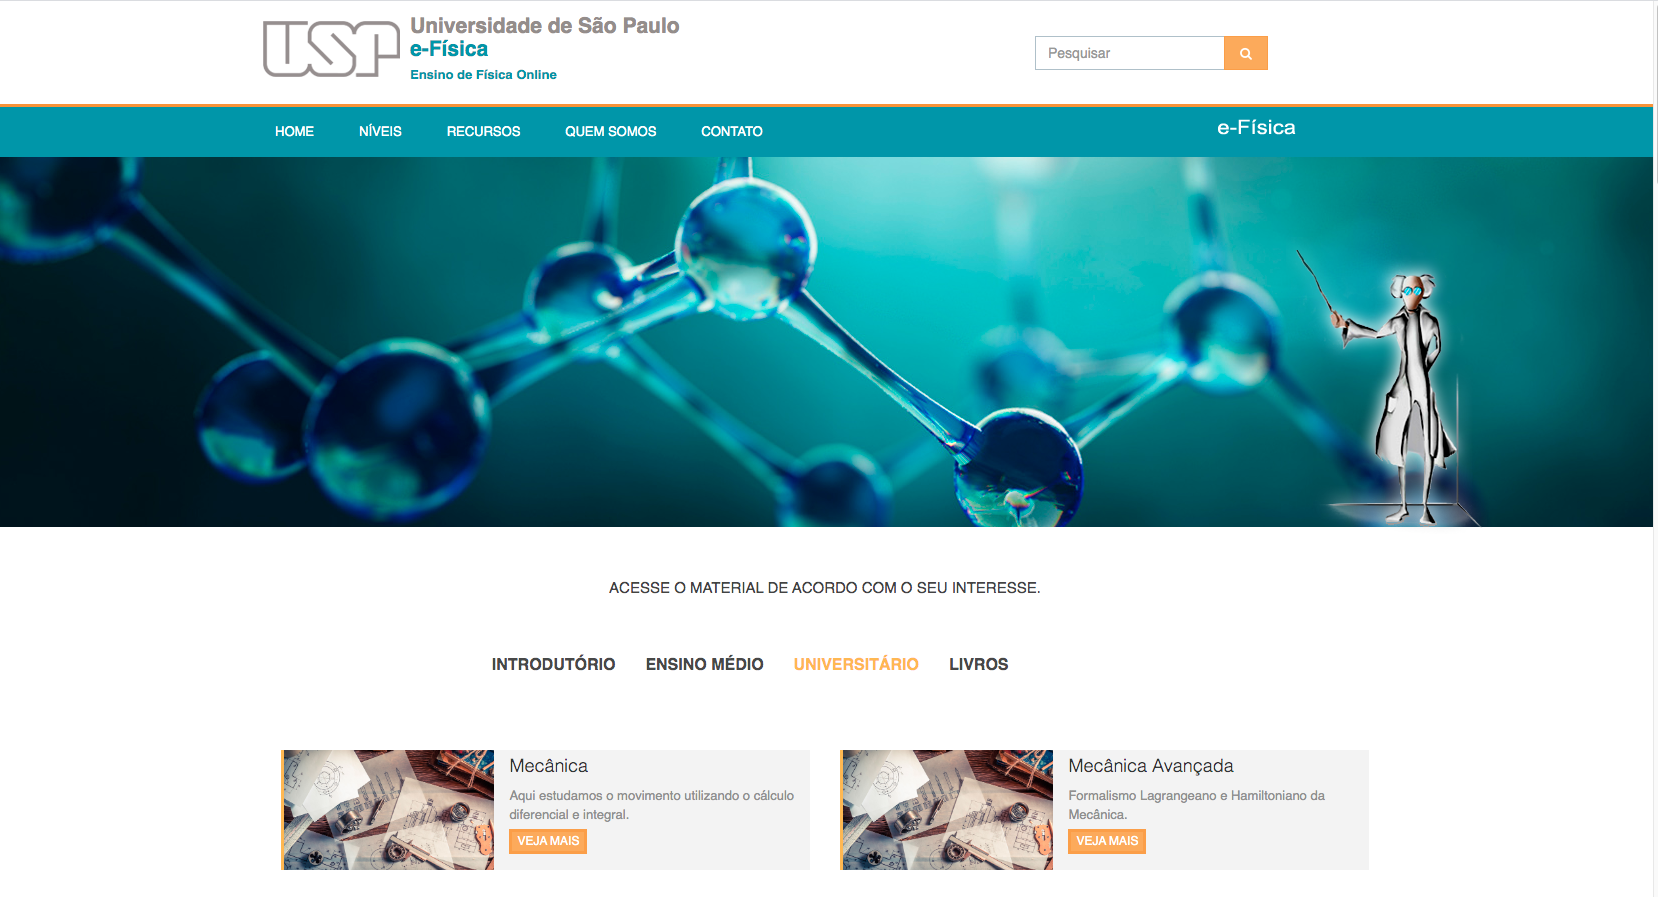Click the orange search magnifier button
1658x897 pixels.
click(x=1246, y=53)
